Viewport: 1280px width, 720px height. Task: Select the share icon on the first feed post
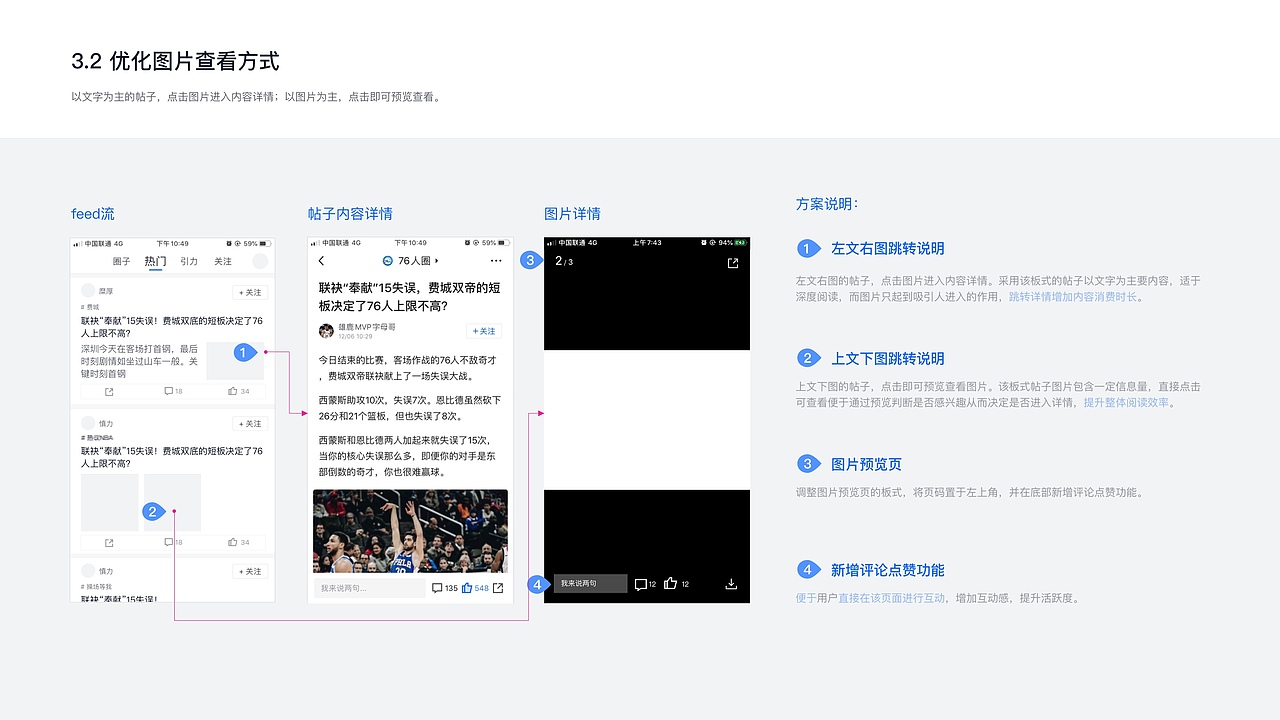[107, 392]
